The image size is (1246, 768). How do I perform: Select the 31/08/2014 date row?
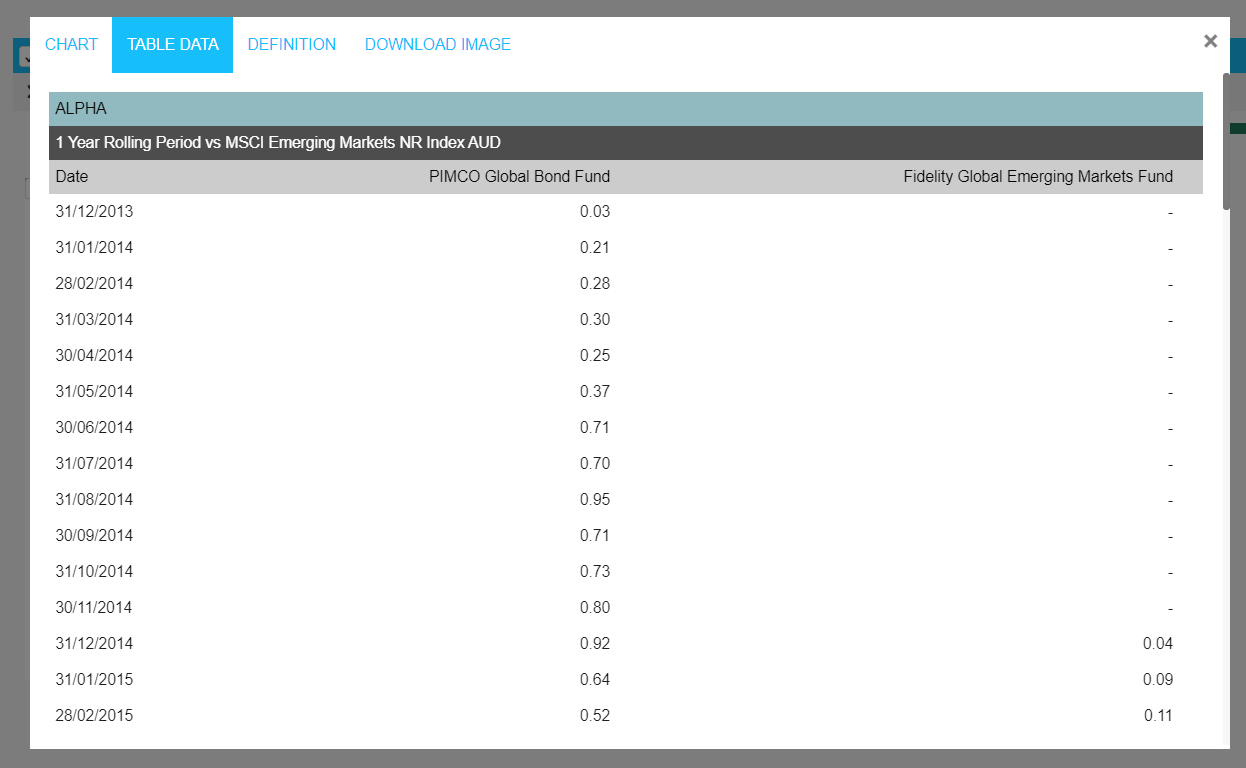tap(94, 500)
